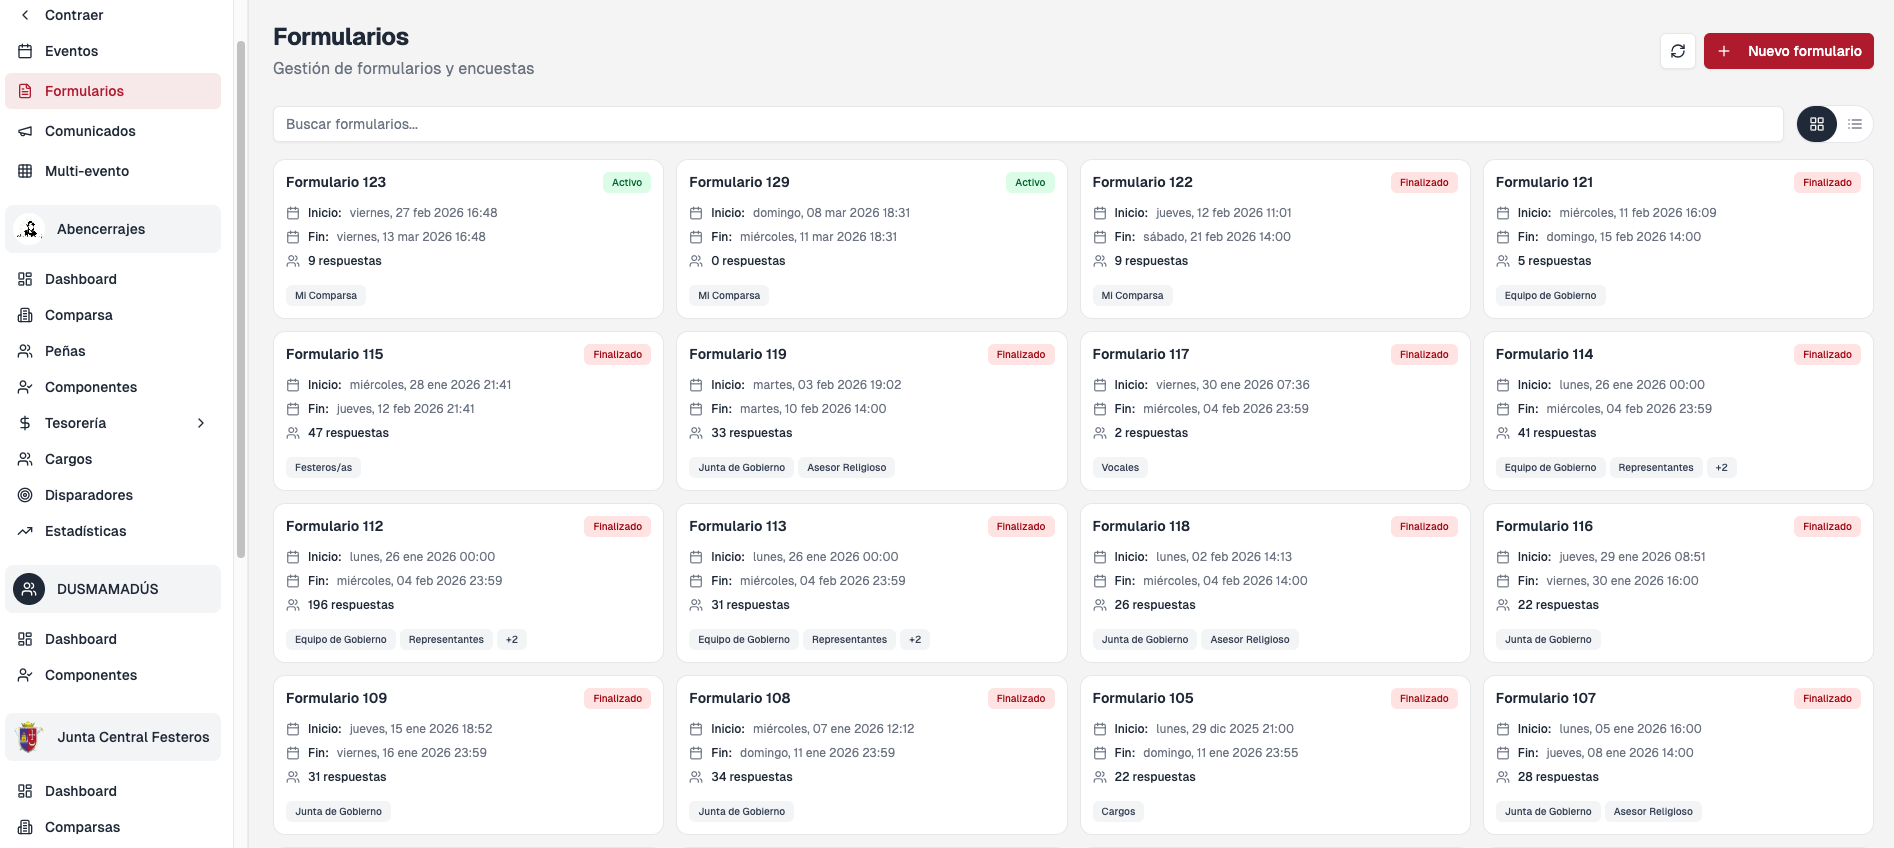Click Vocales tag on Formulario 117
1894x848 pixels.
click(x=1120, y=467)
